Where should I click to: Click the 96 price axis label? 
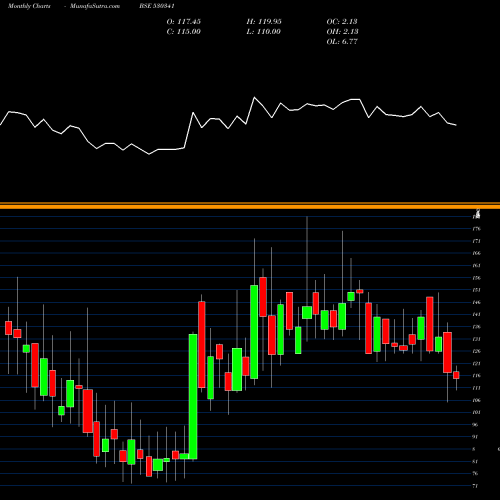[x=475, y=425]
